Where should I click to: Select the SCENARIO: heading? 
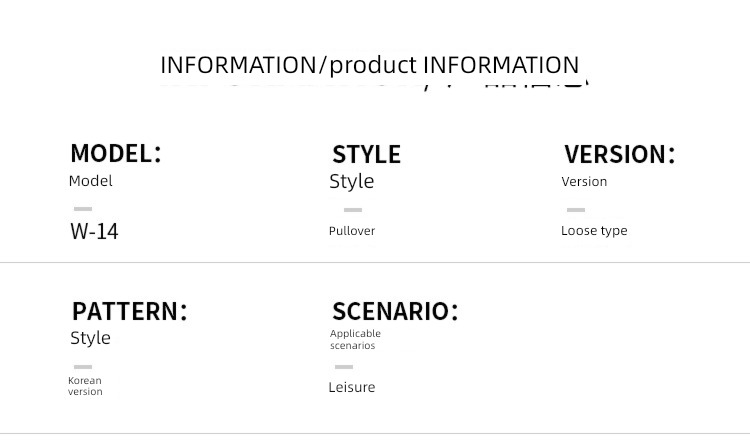coord(395,311)
